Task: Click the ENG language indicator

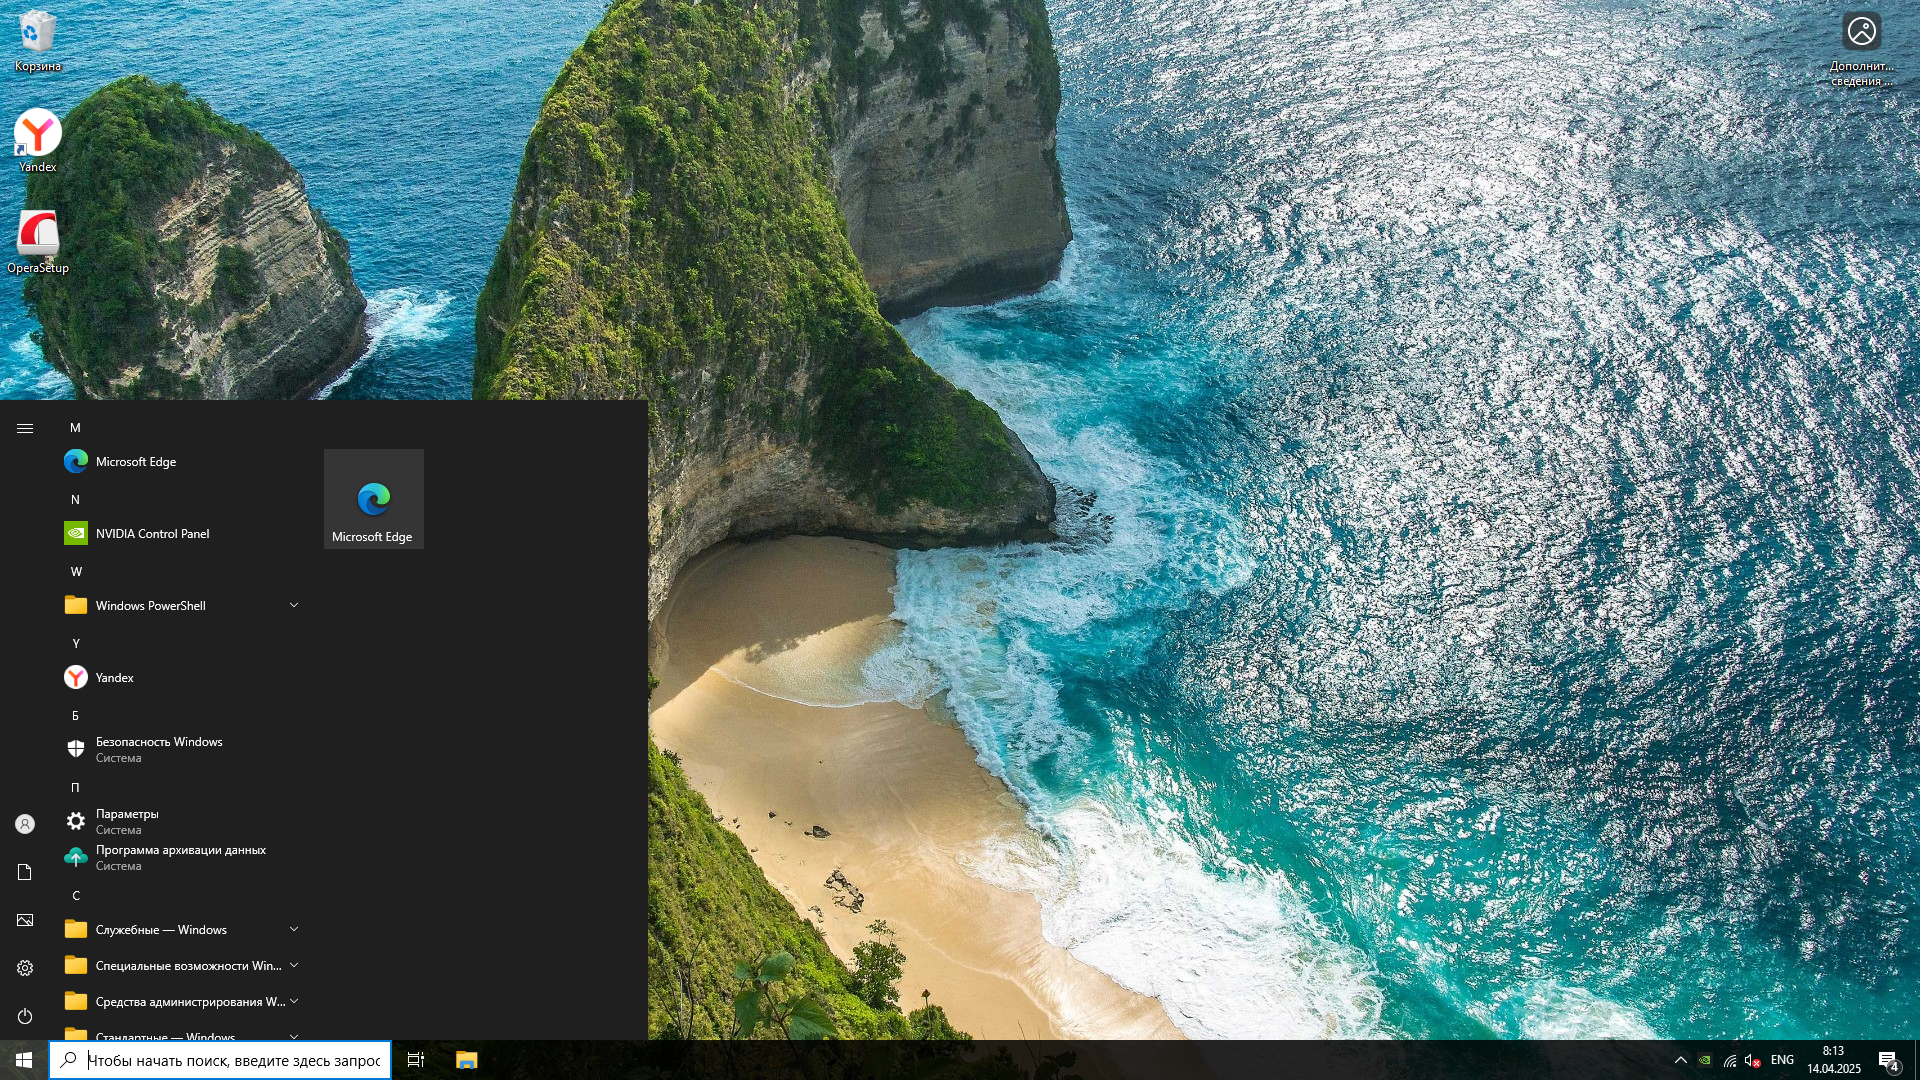Action: 1782,1060
